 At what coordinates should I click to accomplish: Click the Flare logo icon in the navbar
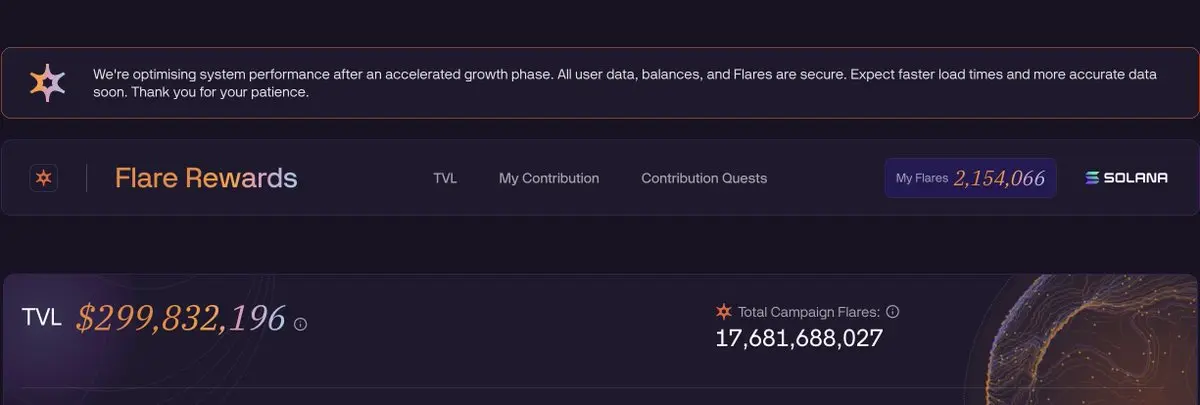pos(44,178)
